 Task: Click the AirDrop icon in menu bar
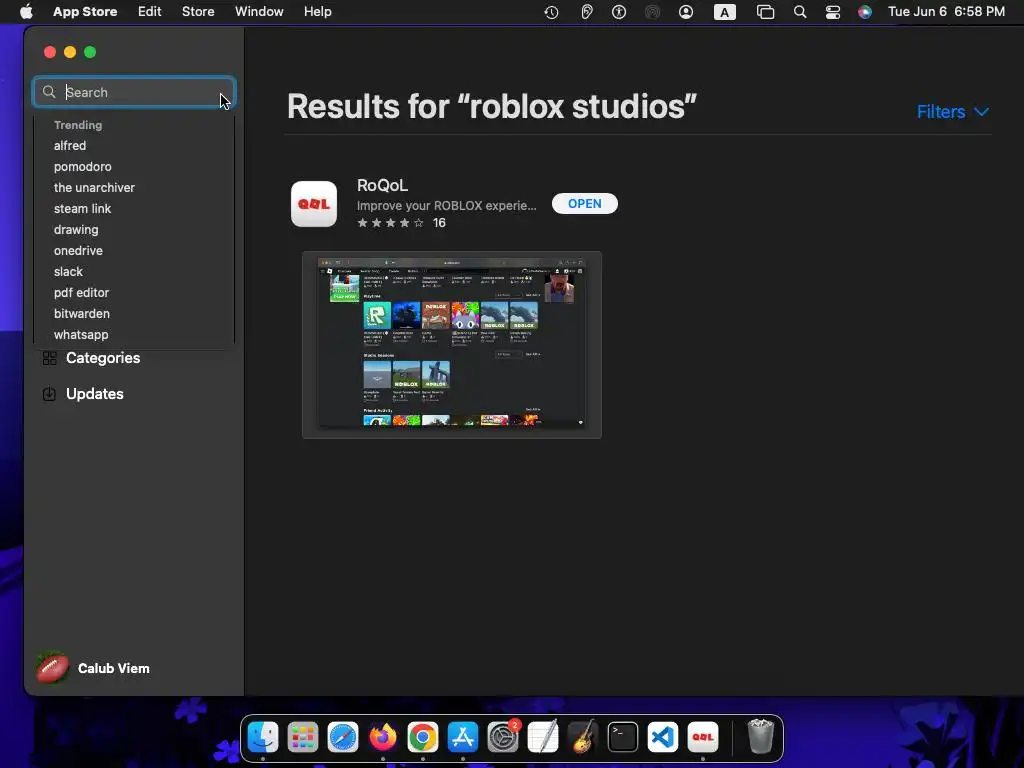tap(652, 12)
